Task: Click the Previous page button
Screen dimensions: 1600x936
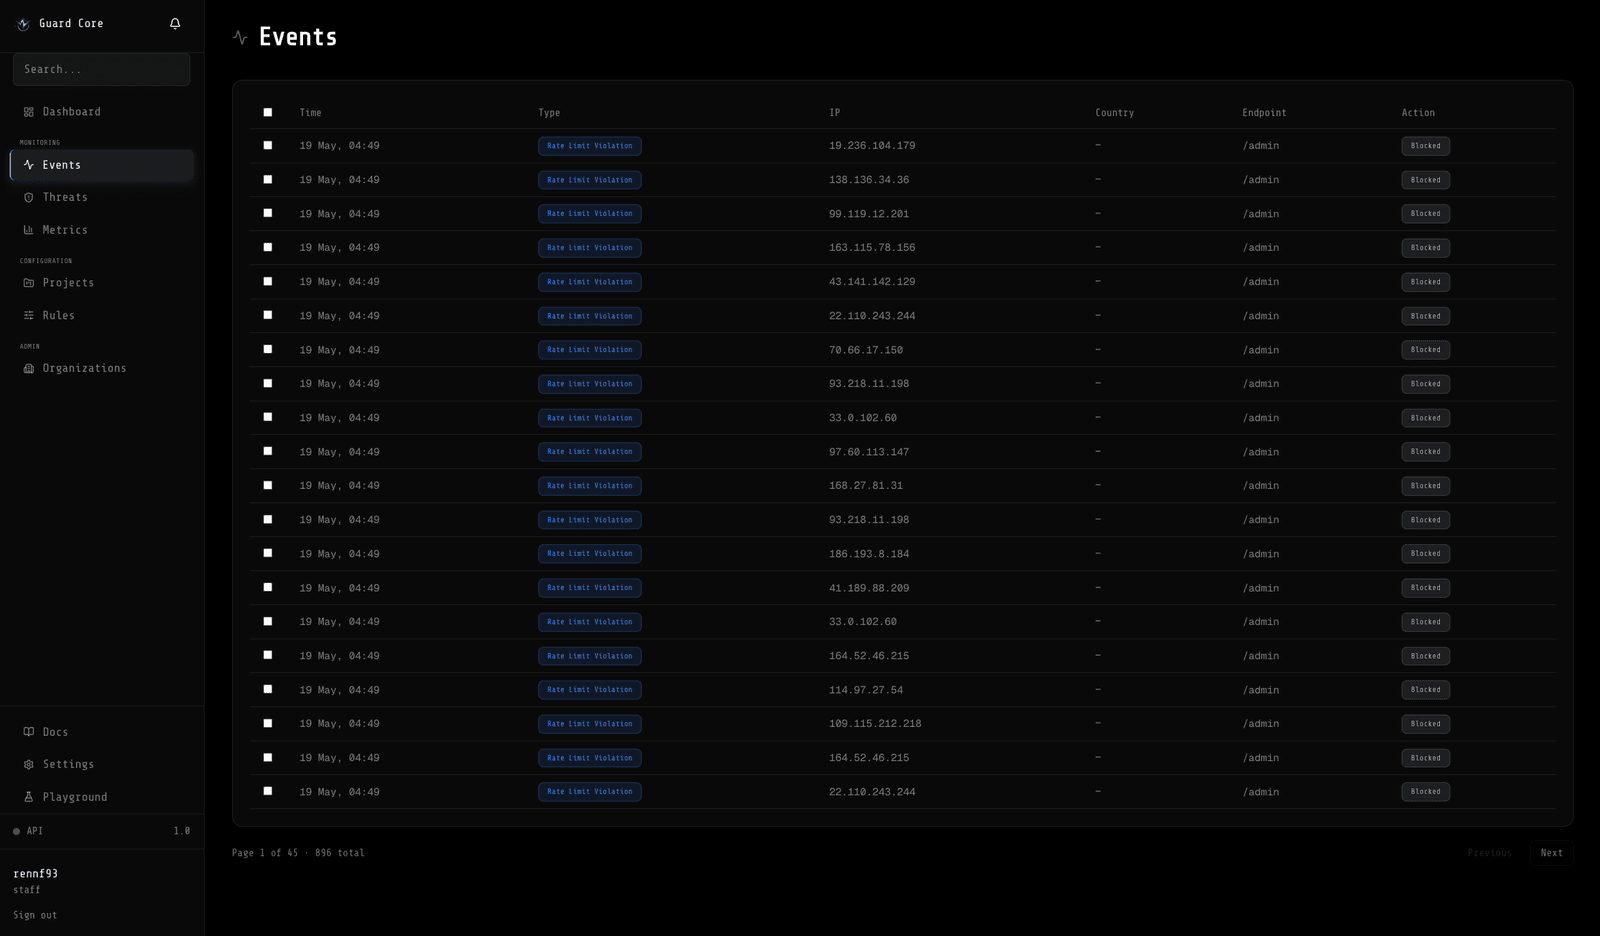Action: click(1489, 853)
